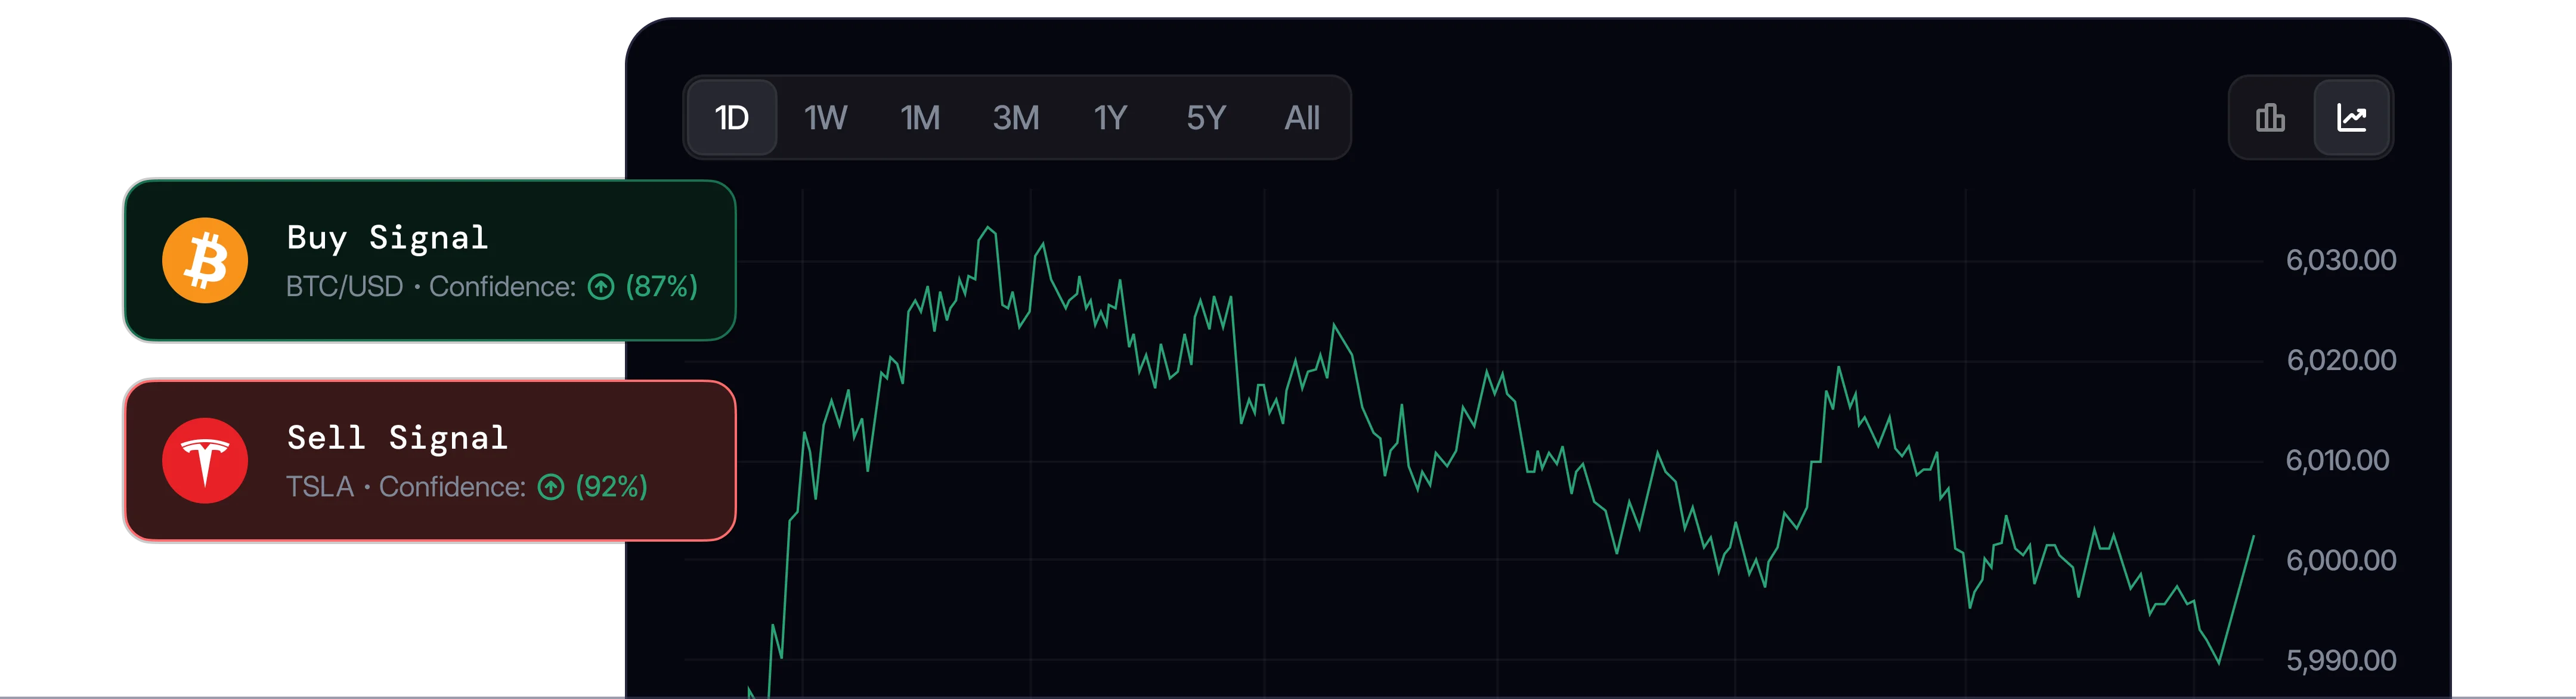This screenshot has height=699, width=2576.
Task: Click the 6,020.00 axis label
Action: (2341, 361)
